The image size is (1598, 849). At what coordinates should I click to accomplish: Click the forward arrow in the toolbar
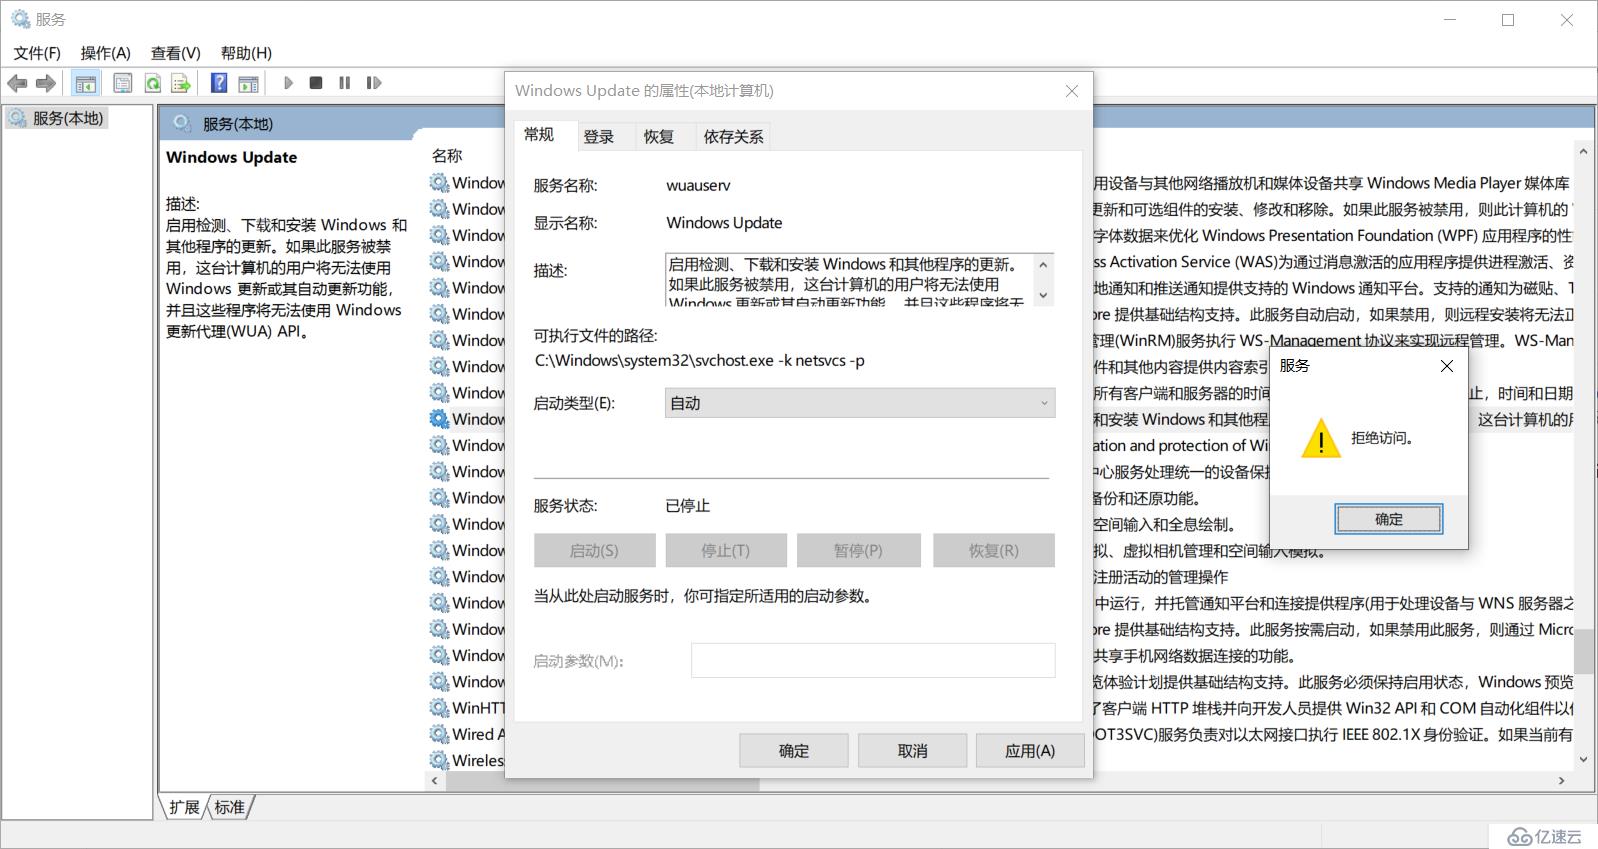(46, 83)
